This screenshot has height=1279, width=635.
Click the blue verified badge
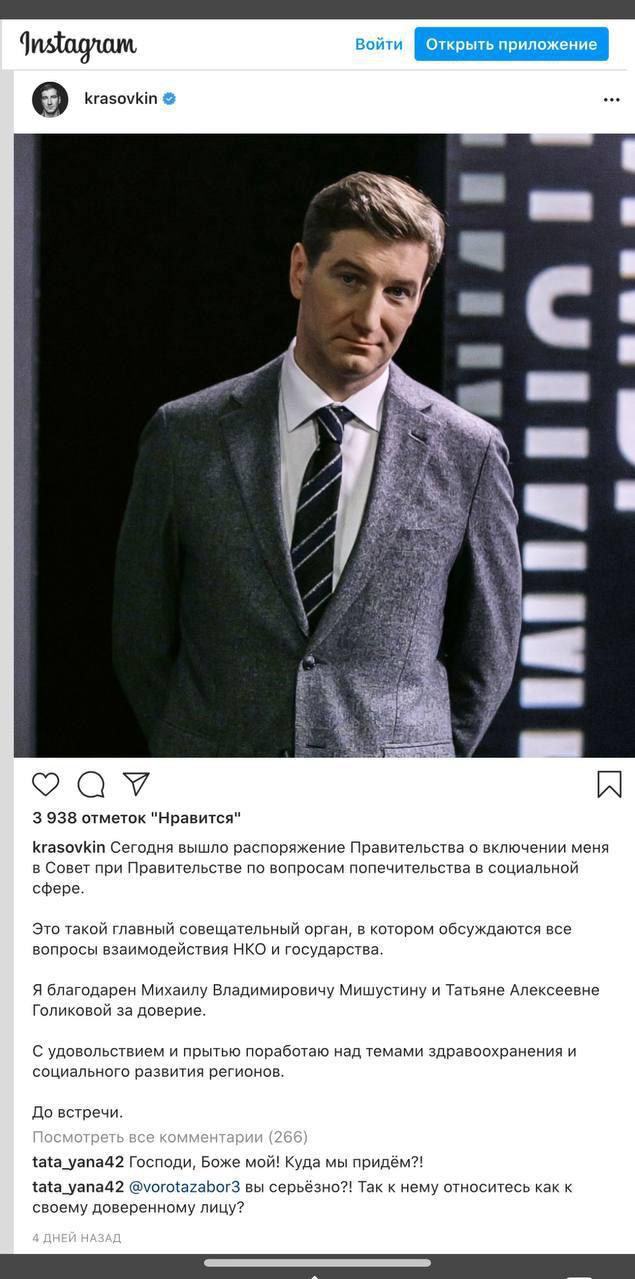[x=169, y=98]
